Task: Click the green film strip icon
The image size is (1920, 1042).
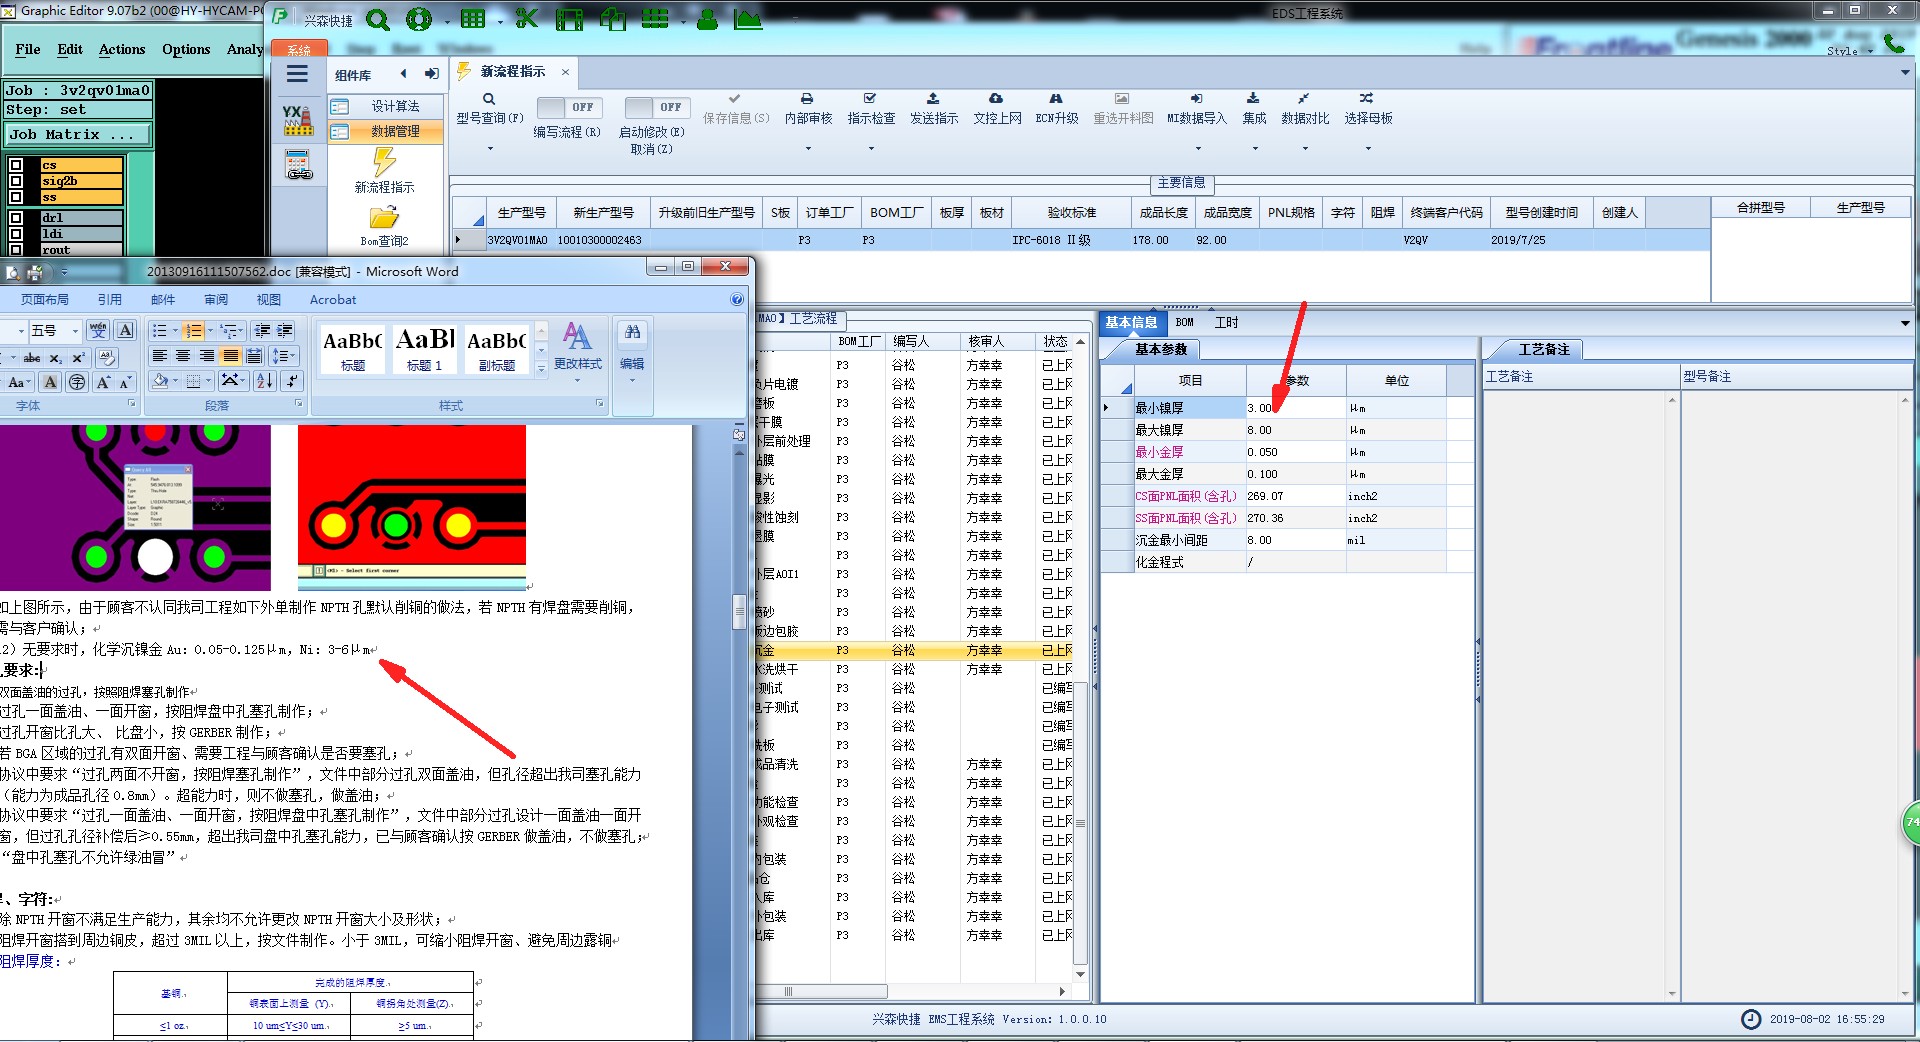Action: tap(569, 19)
